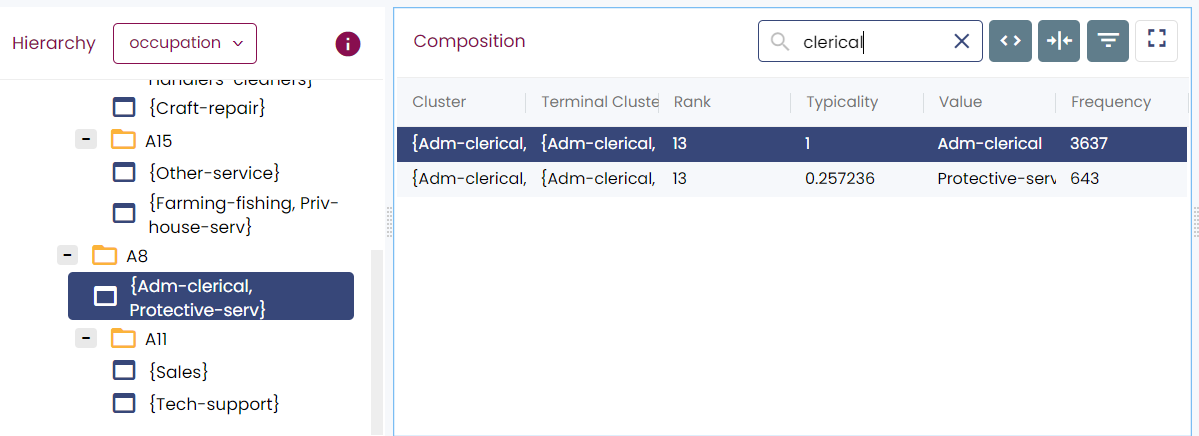Collapse the A11 folder
1199x436 pixels.
tap(87, 339)
